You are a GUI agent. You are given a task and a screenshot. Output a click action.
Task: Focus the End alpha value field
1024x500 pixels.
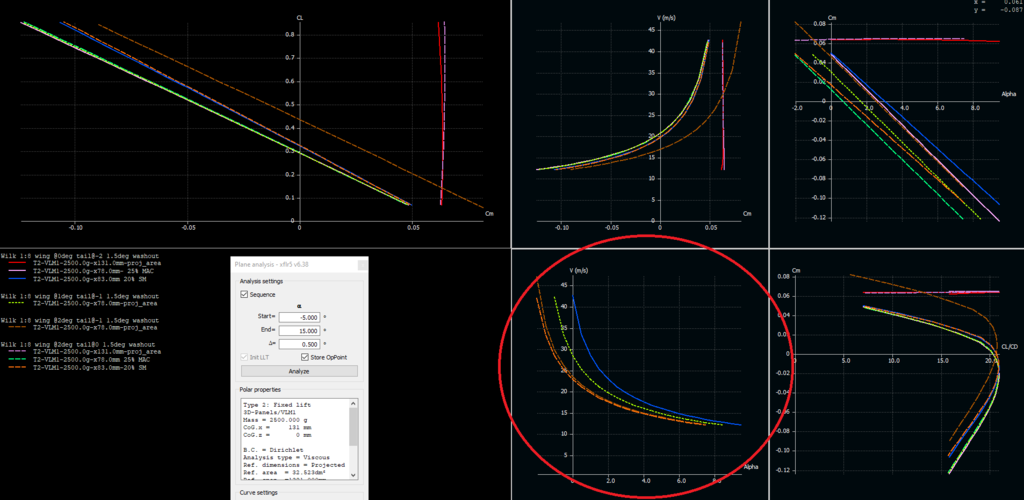[x=305, y=330]
